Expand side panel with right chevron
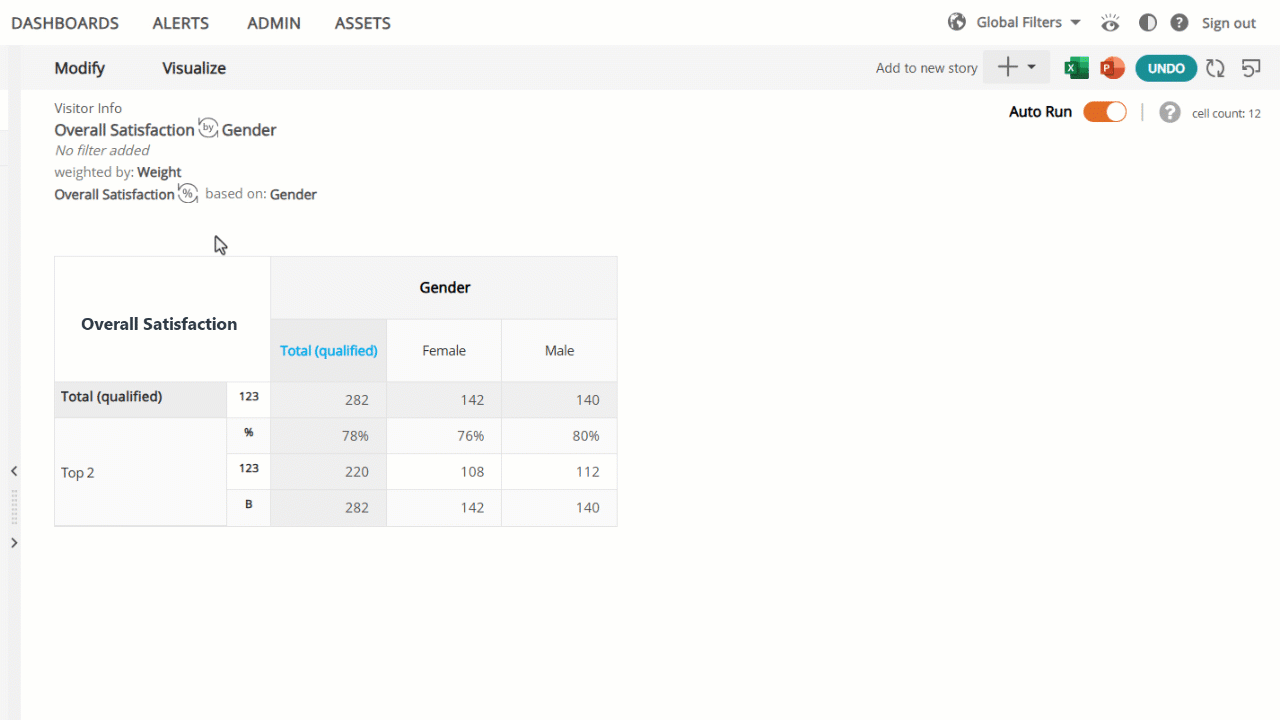Screen dimensions: 1280x720 pyautogui.click(x=14, y=543)
